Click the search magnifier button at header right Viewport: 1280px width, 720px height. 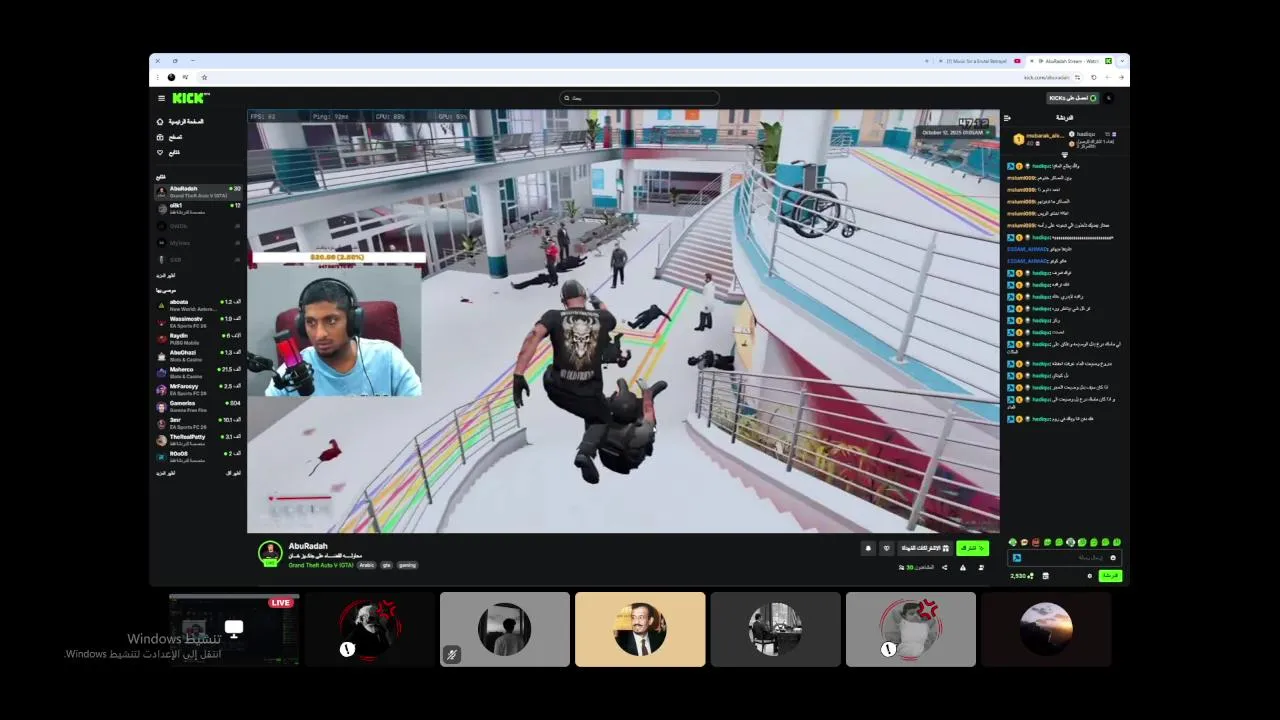(x=1108, y=98)
